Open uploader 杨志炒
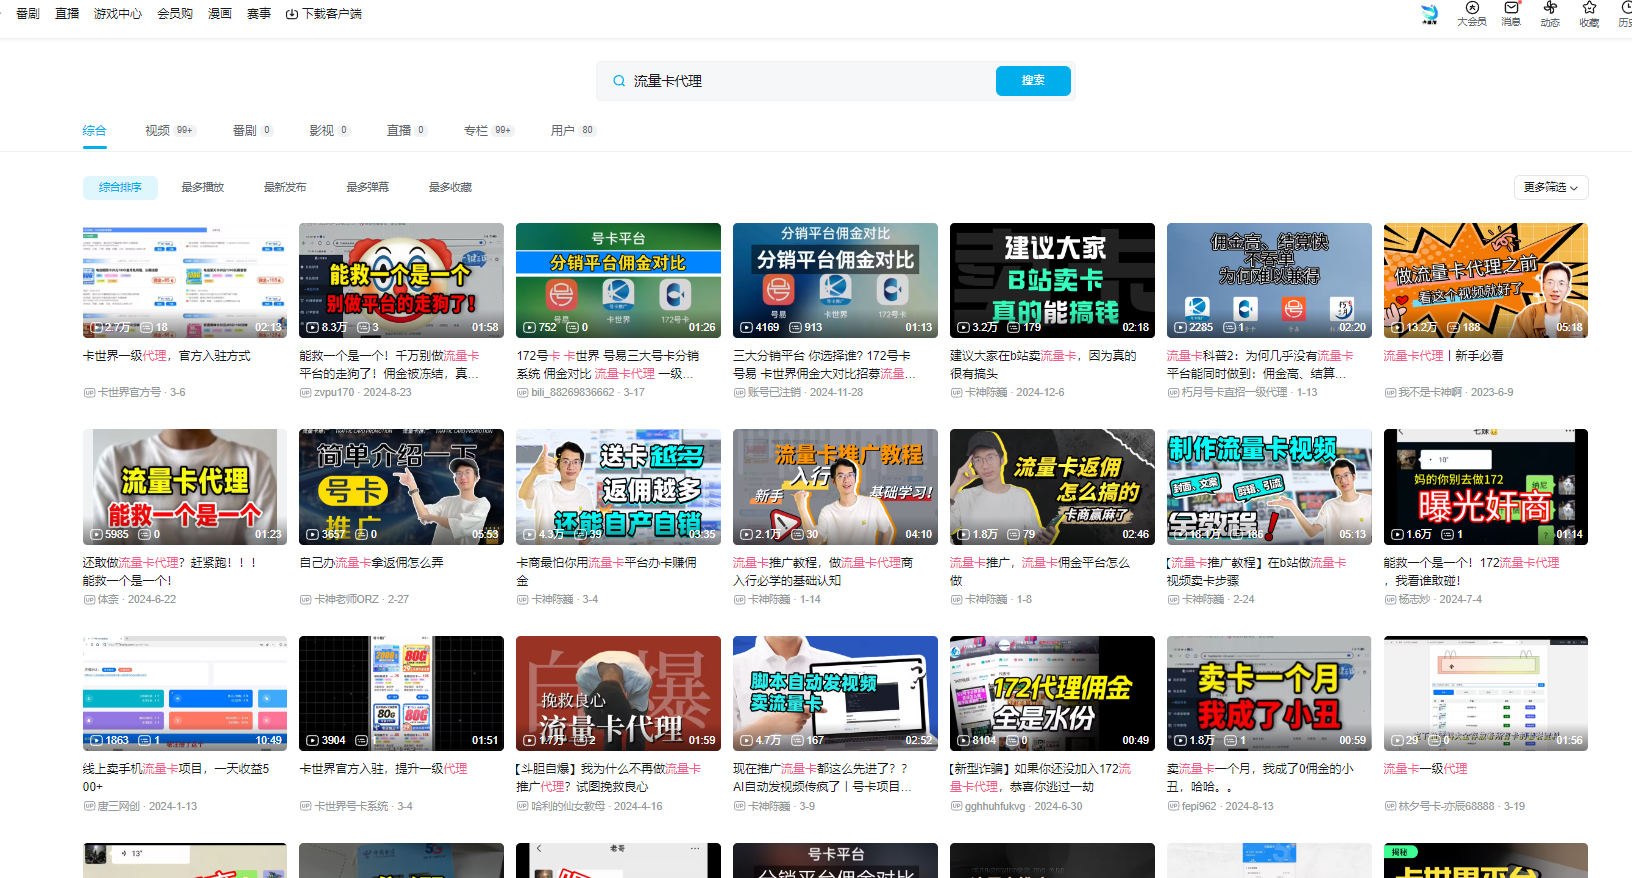 1414,600
